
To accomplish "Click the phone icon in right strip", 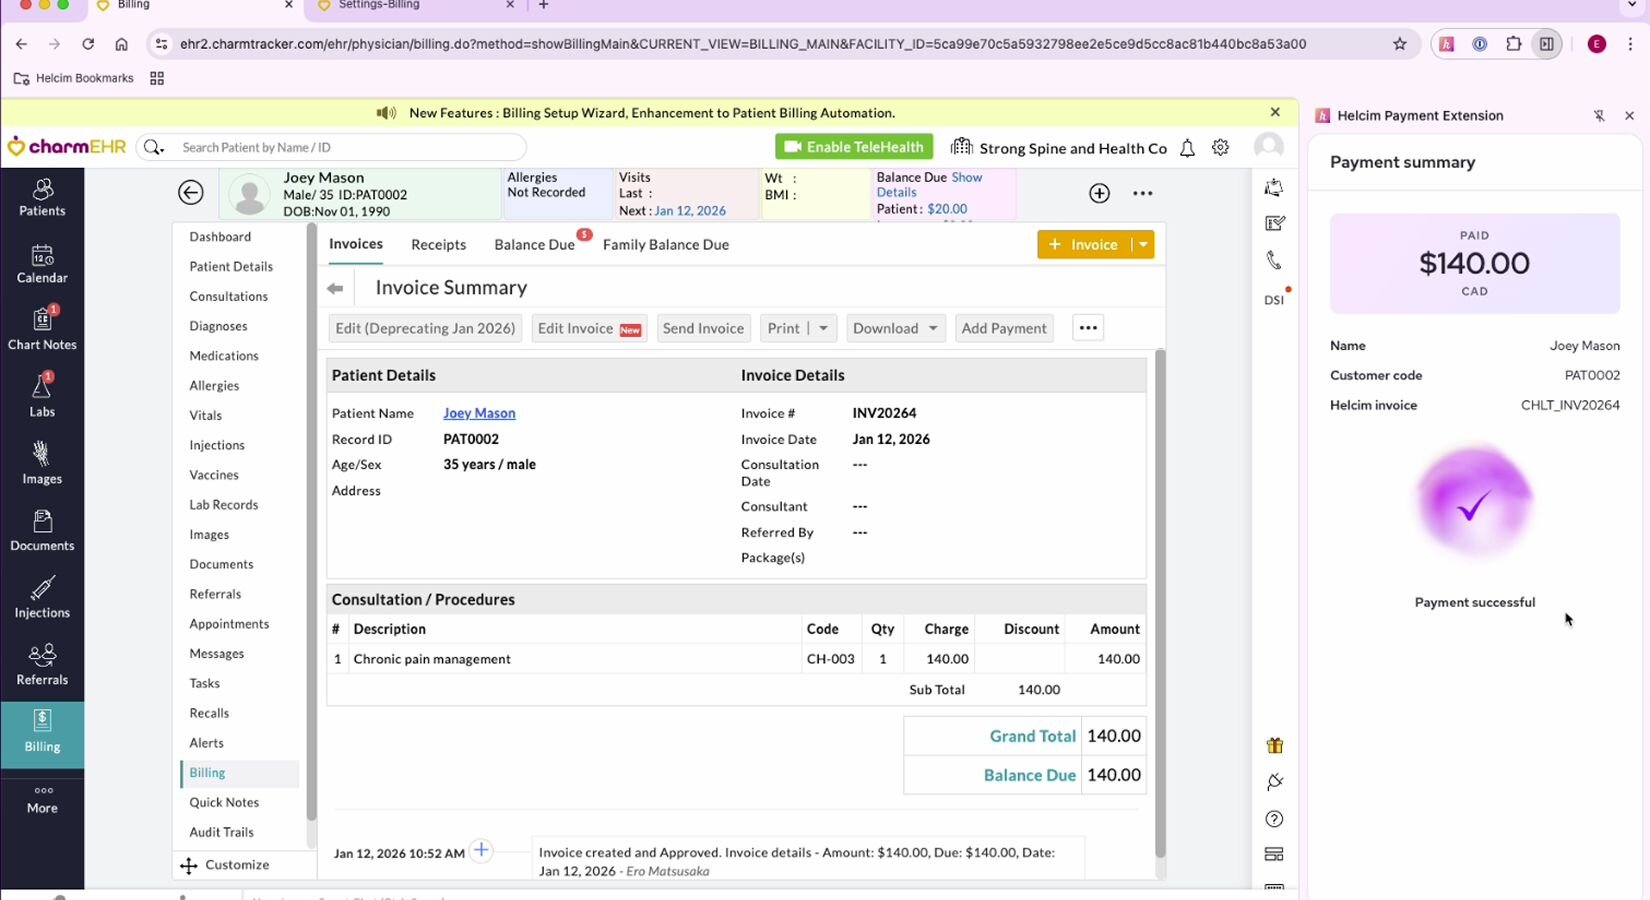I will point(1274,260).
